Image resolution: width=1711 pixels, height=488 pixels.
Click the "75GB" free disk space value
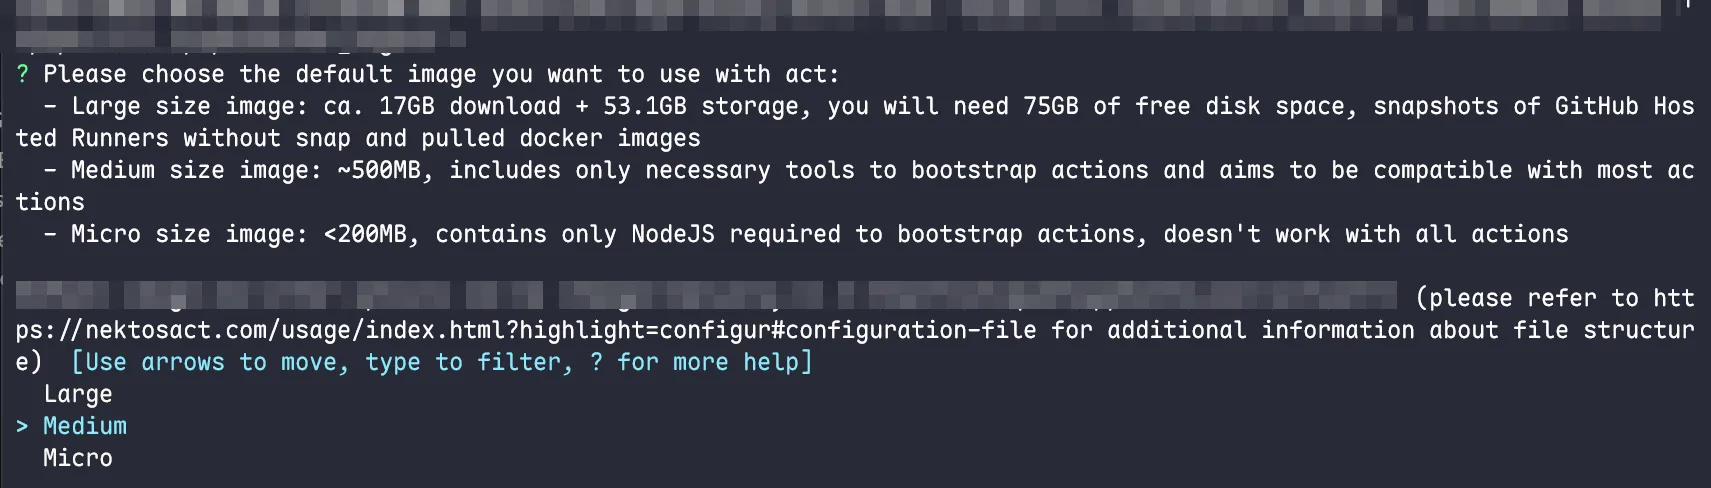(1050, 106)
